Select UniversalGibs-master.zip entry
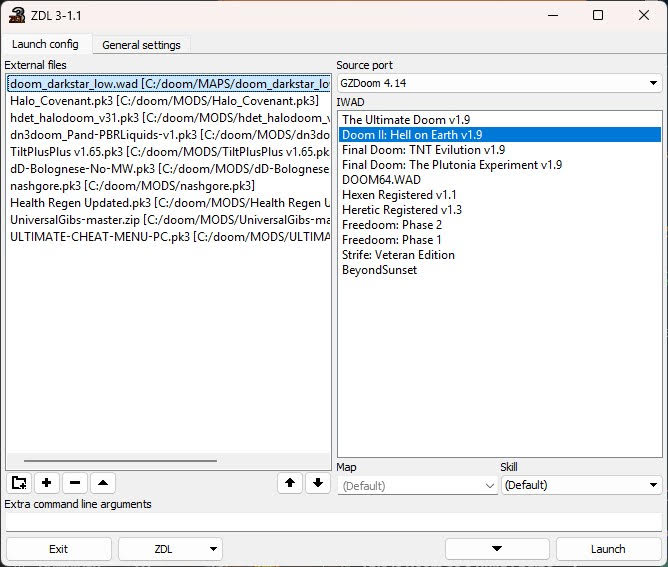Viewport: 668px width, 567px height. [x=169, y=220]
